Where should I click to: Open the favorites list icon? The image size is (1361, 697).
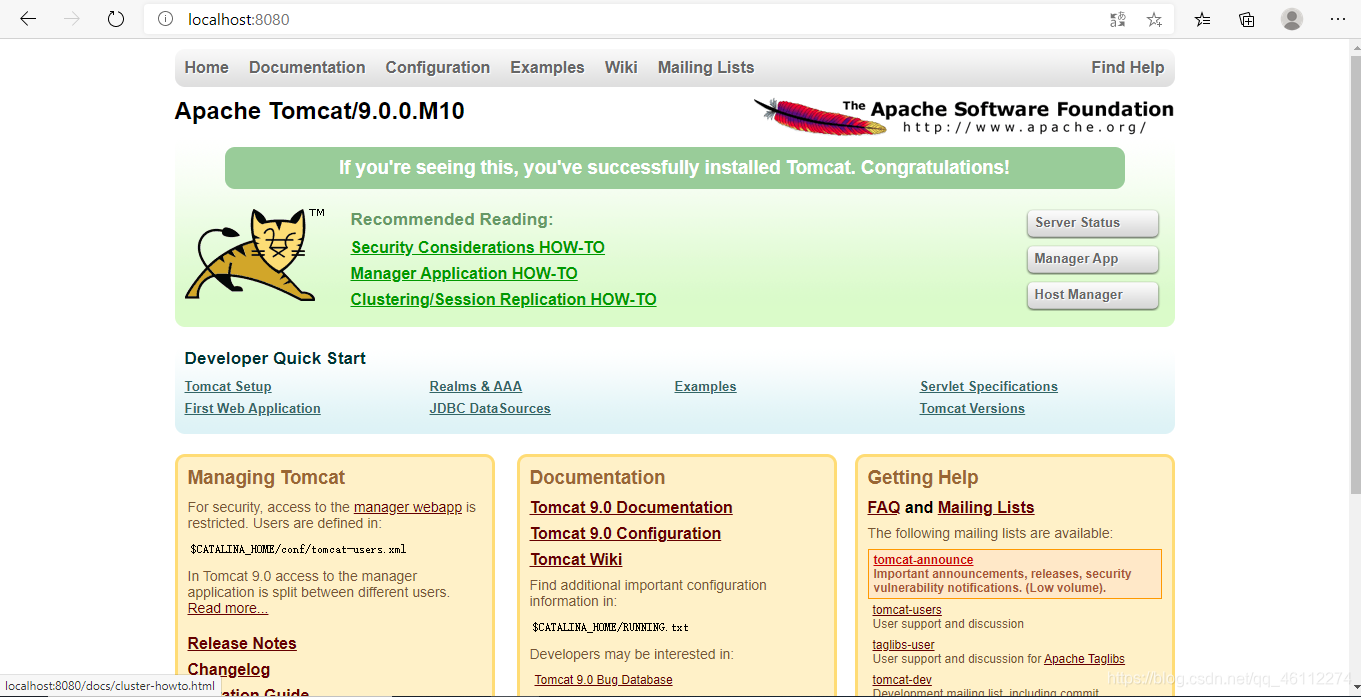[1202, 19]
